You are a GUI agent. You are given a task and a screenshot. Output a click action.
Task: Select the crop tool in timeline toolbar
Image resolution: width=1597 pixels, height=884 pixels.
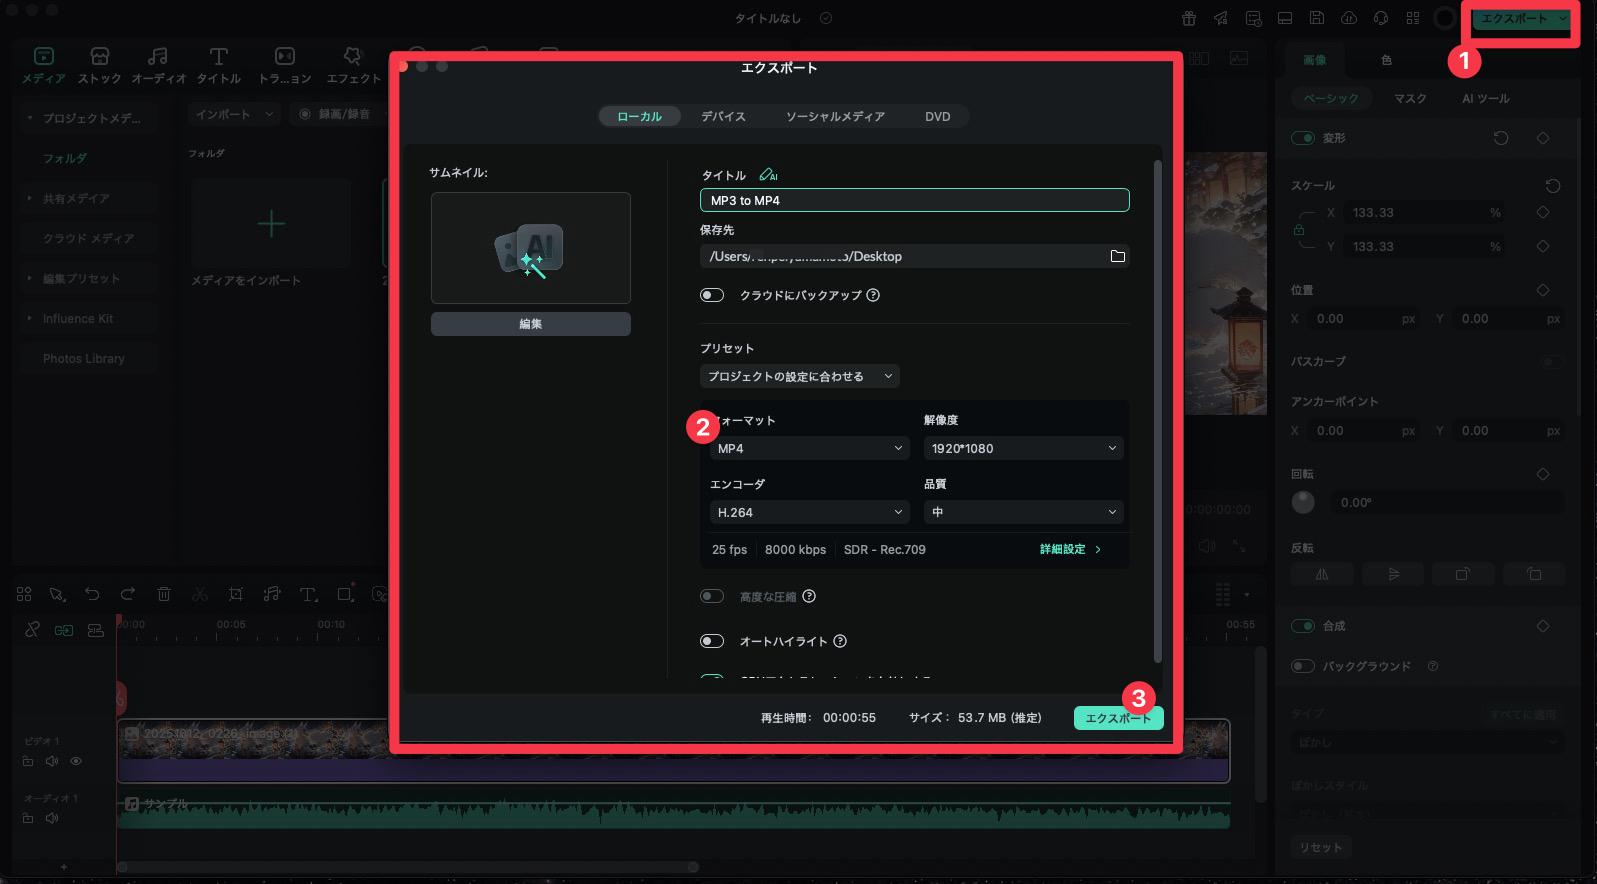tap(236, 594)
